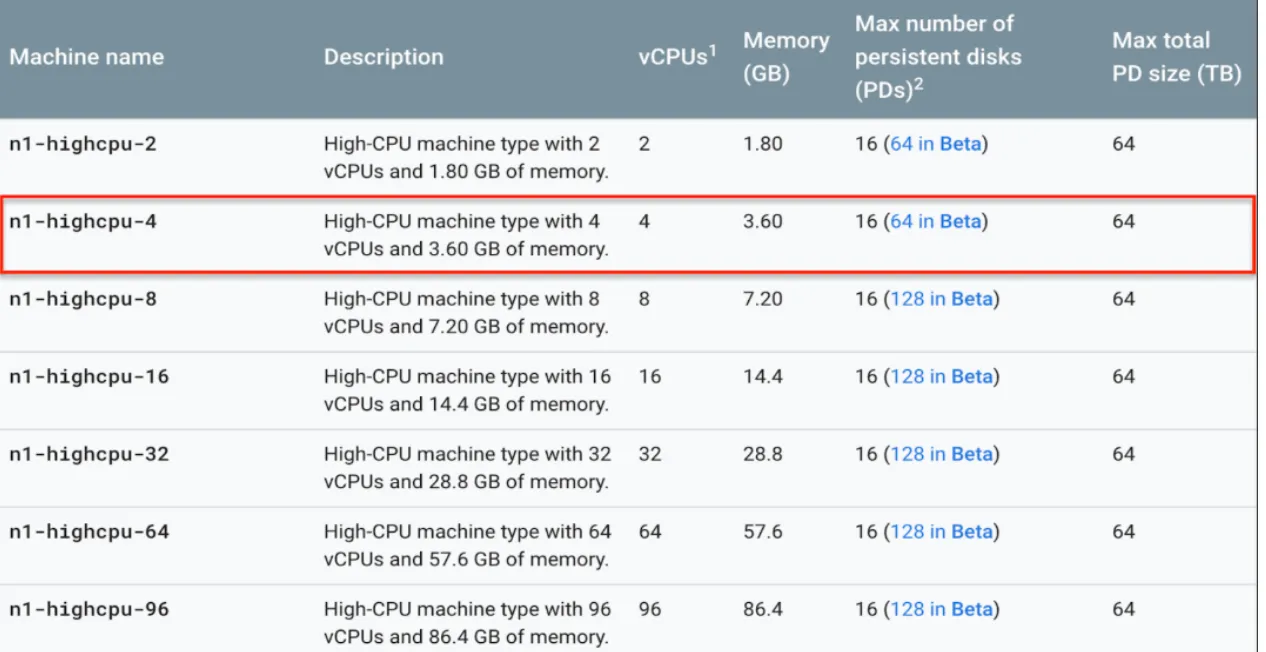Click the 3.60 memory value in highlighted row

pos(763,221)
